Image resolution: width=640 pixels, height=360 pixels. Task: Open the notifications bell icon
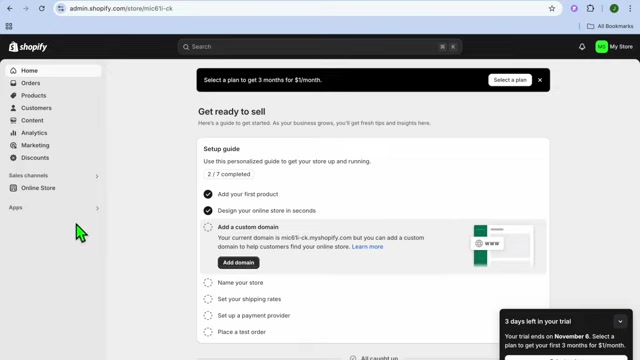pyautogui.click(x=582, y=47)
